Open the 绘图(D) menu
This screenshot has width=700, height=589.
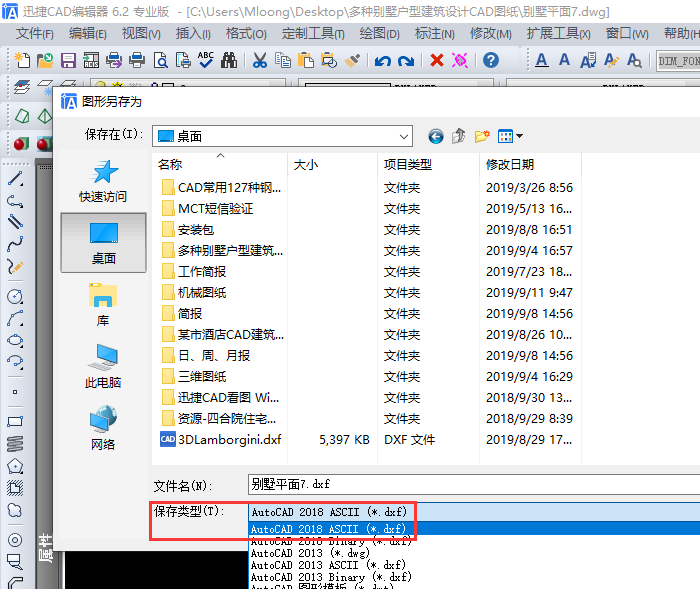pos(379,33)
